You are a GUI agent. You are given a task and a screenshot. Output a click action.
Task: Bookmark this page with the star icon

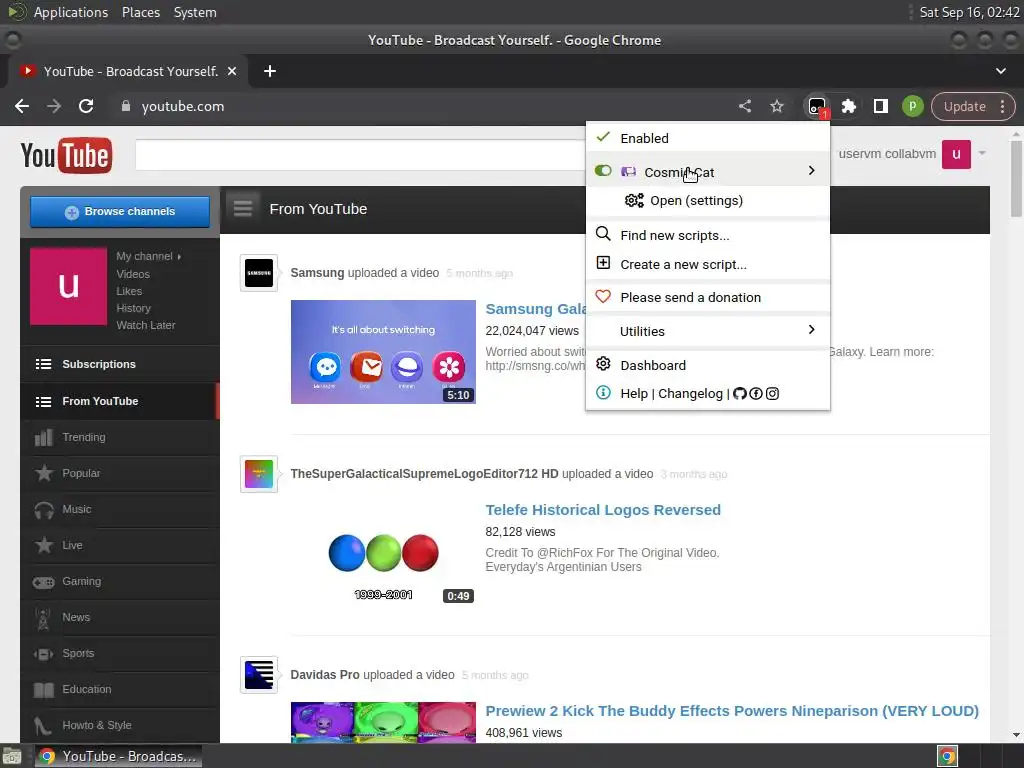point(776,106)
